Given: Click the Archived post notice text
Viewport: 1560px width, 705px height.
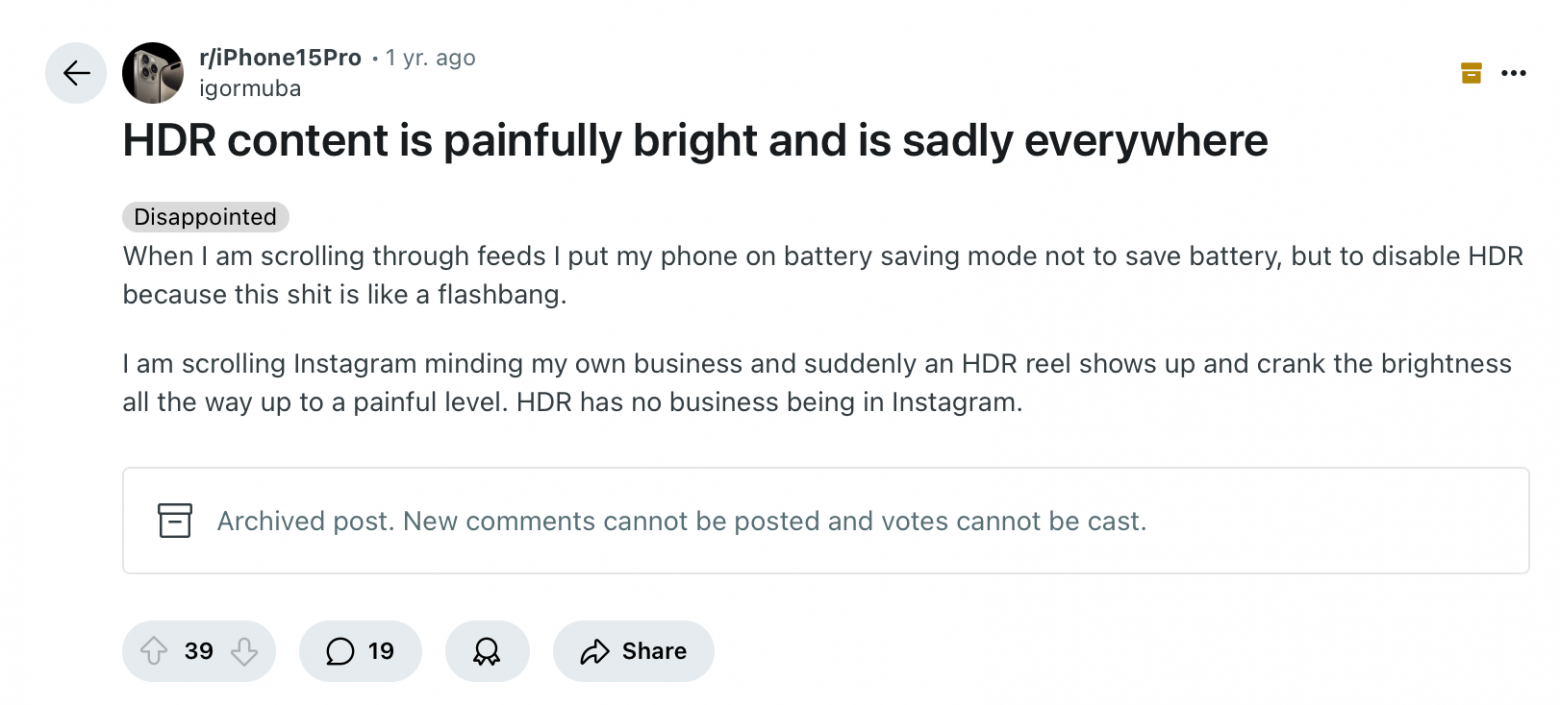Looking at the screenshot, I should tap(681, 521).
